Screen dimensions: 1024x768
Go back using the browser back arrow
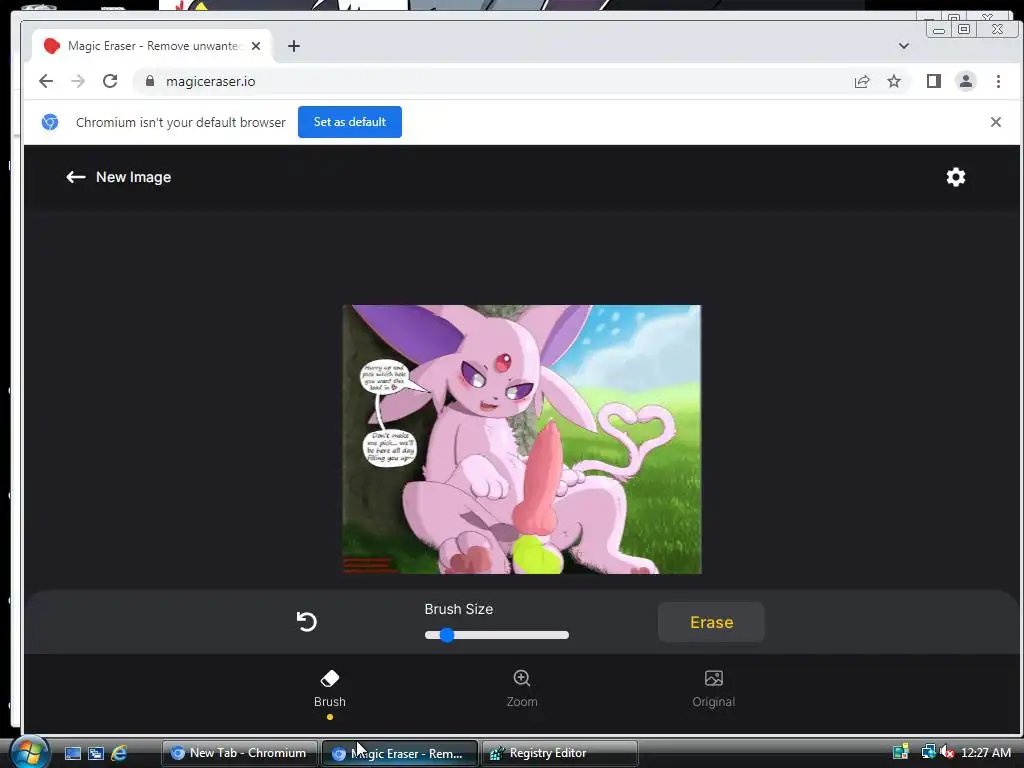46,81
